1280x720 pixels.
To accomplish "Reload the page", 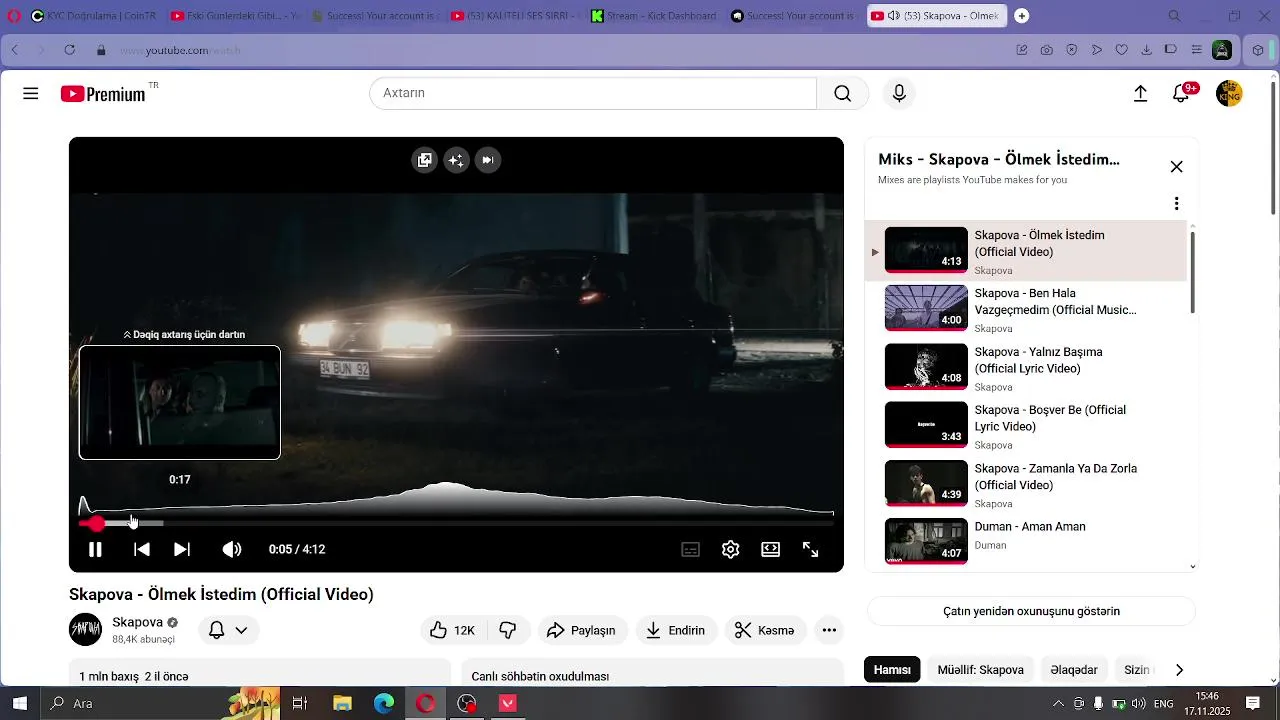I will [x=69, y=50].
